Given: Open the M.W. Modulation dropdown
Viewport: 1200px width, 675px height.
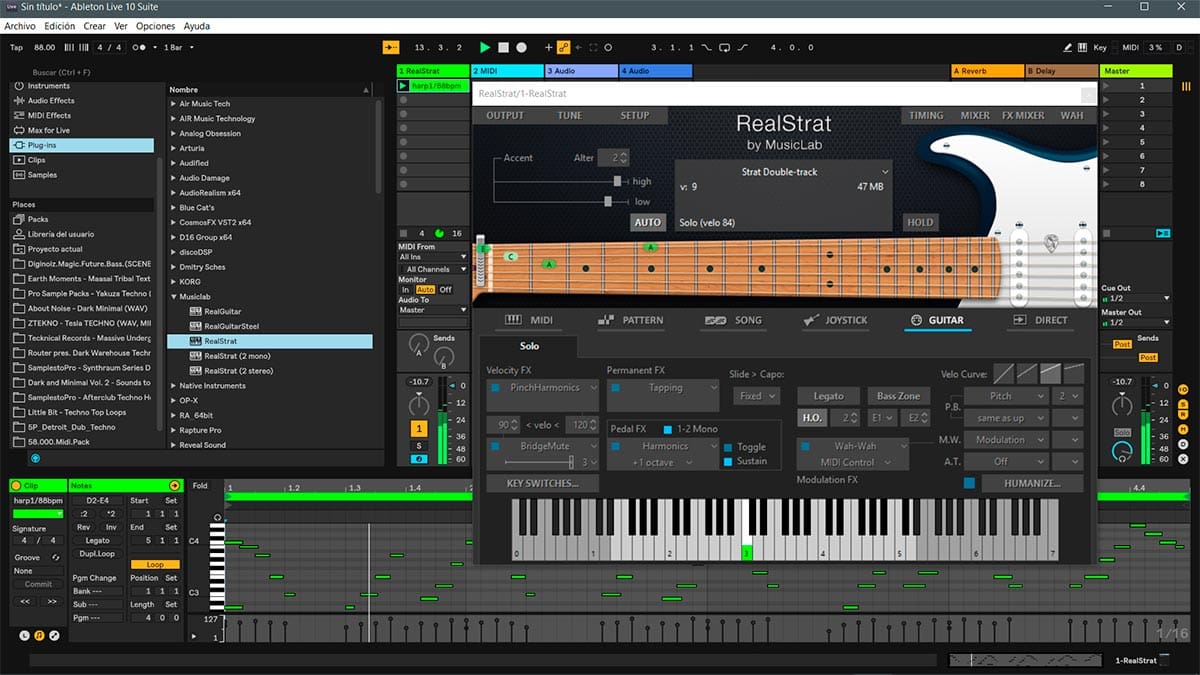Looking at the screenshot, I should pyautogui.click(x=1007, y=440).
